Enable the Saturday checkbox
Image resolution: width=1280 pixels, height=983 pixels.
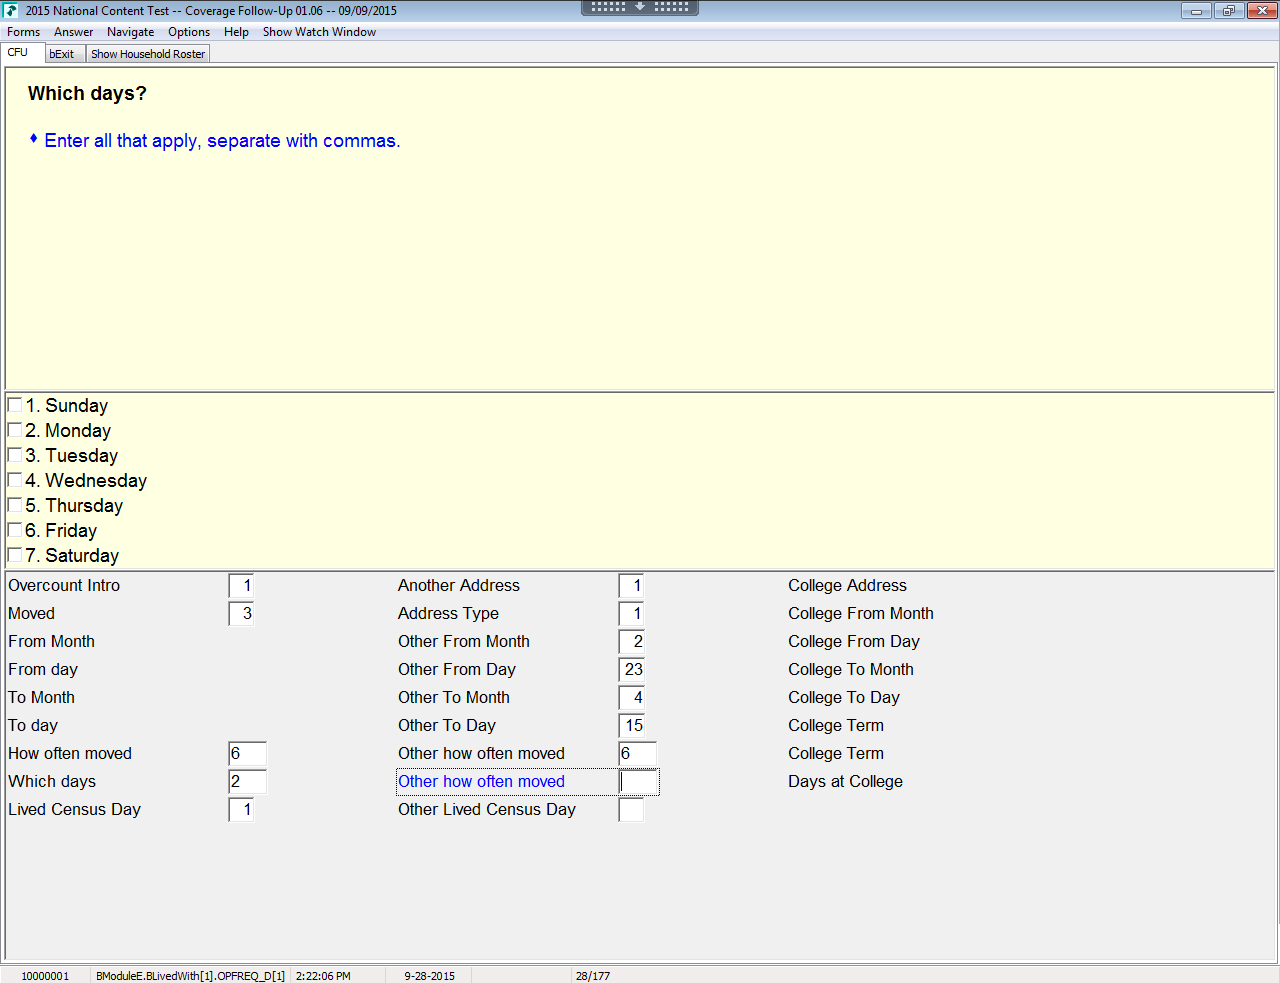click(15, 555)
